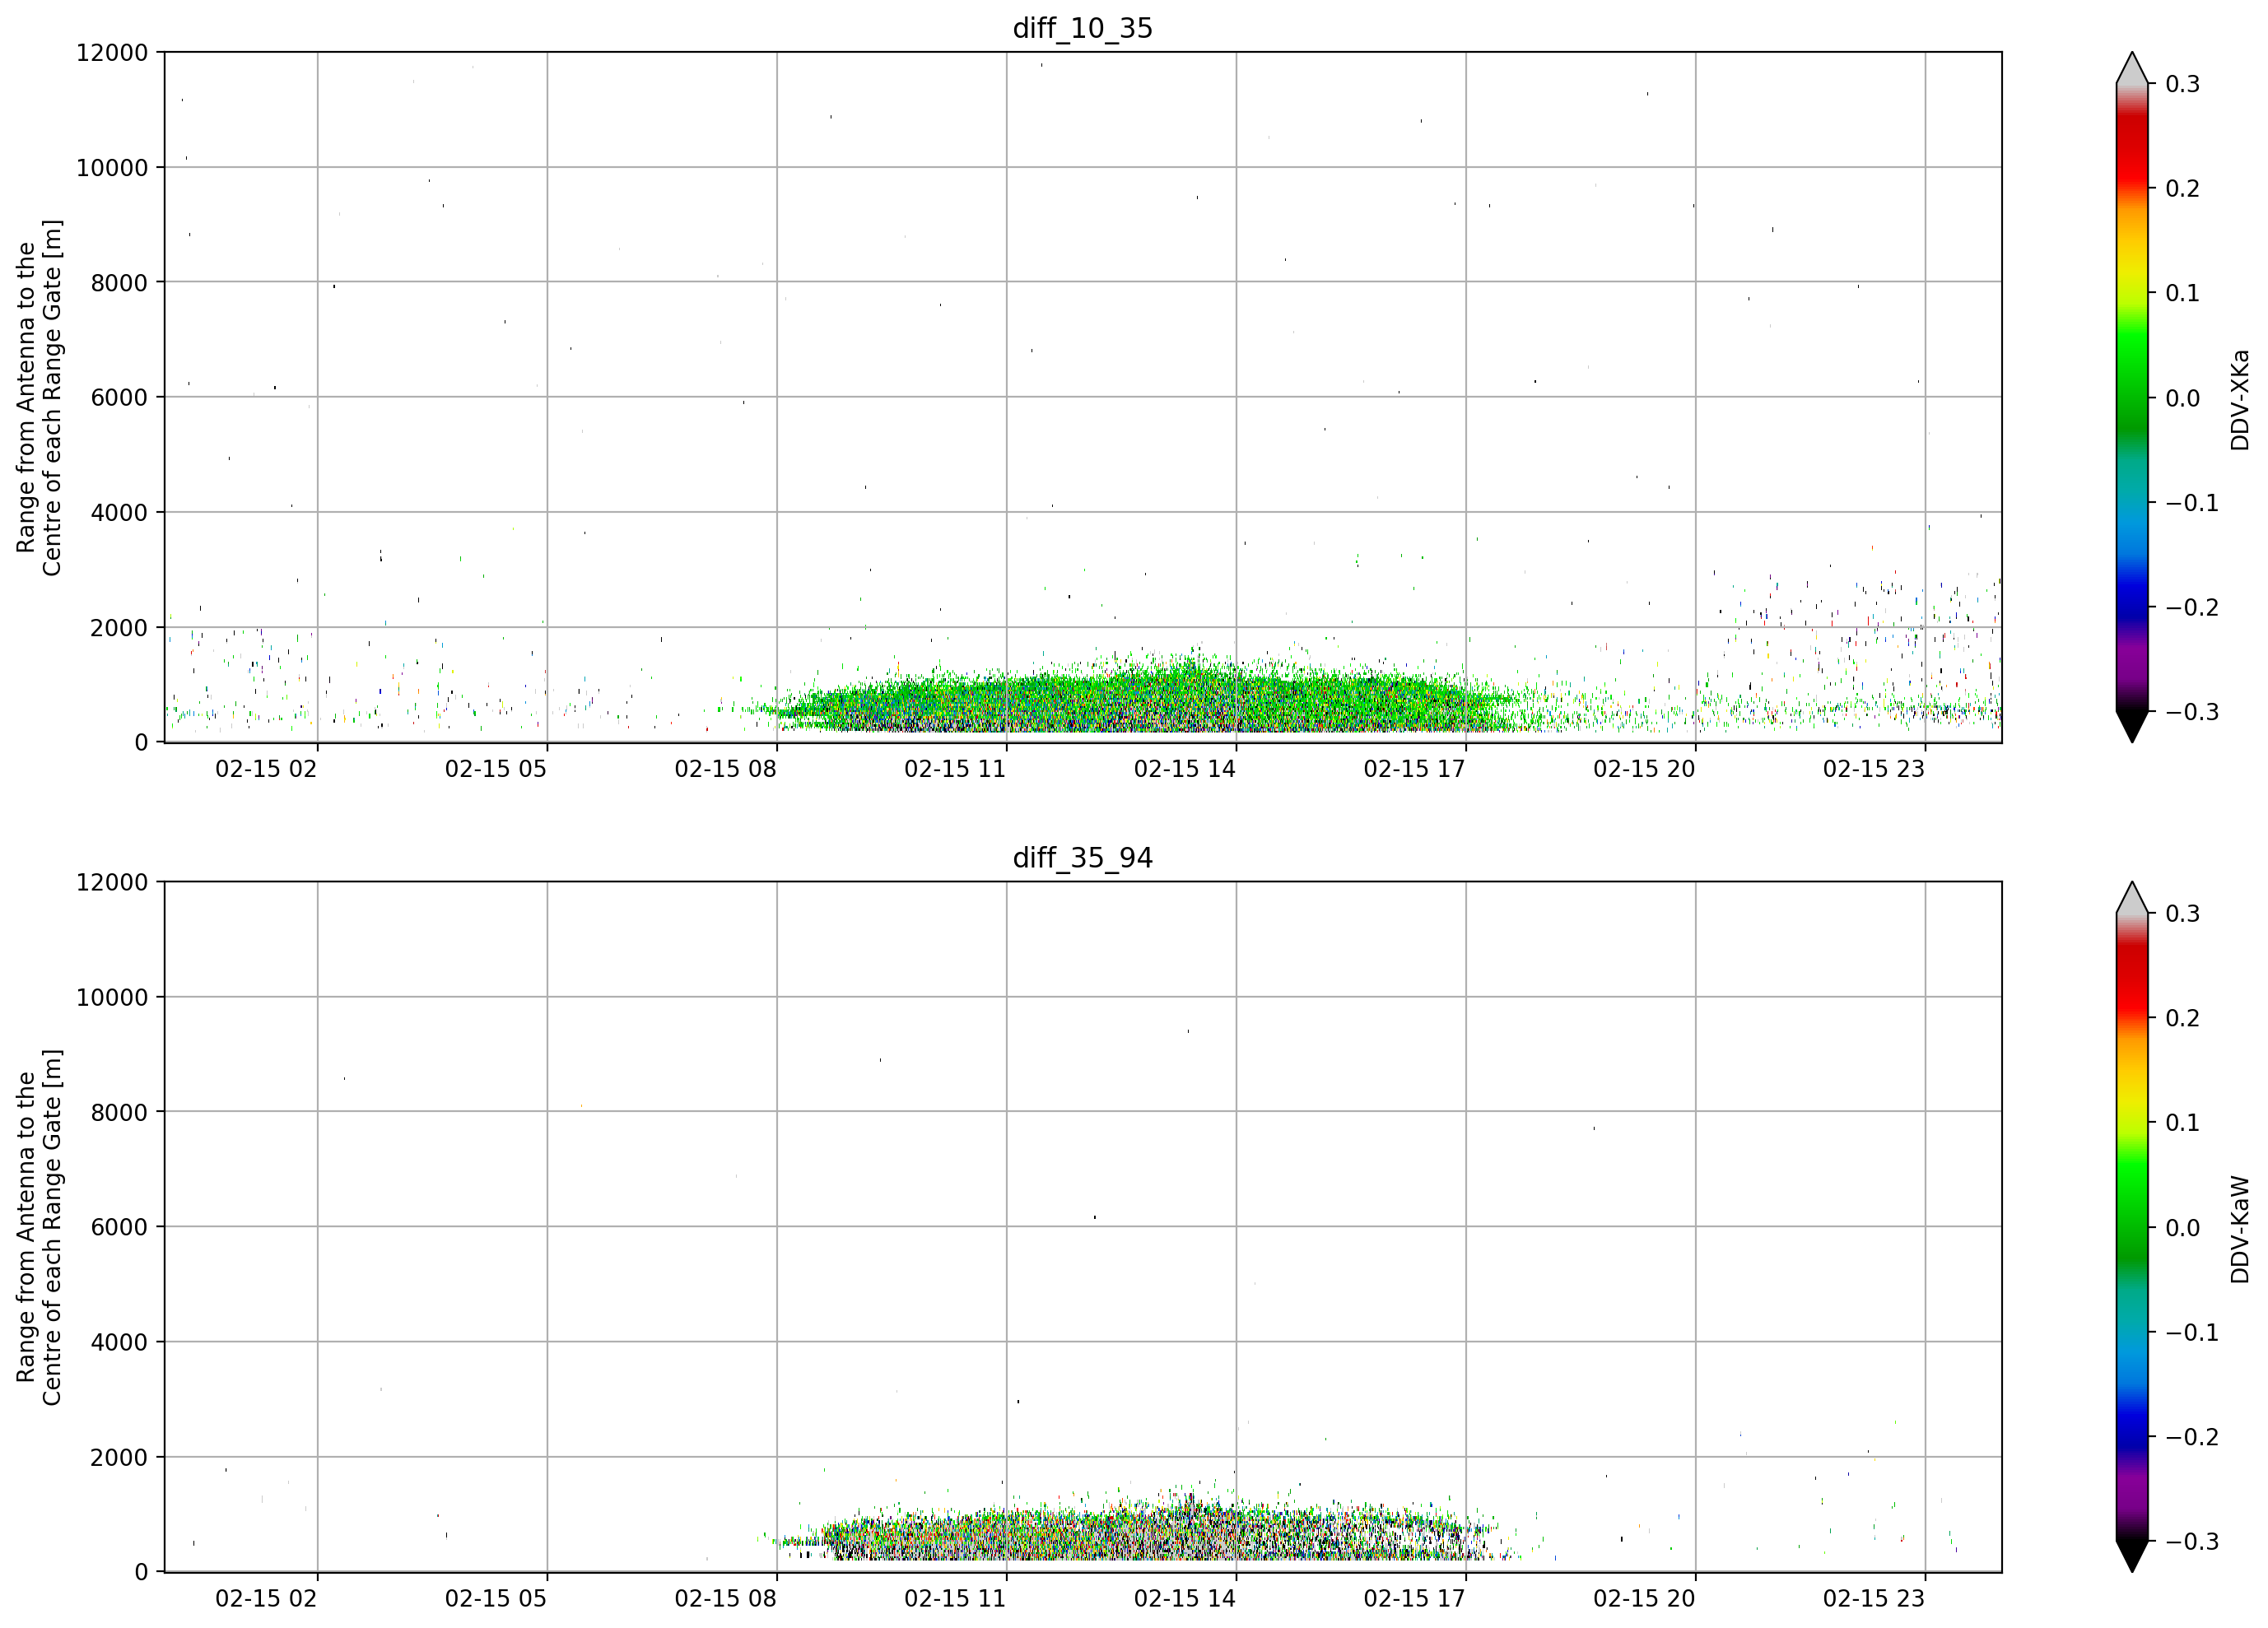Click the 02-15 23 x-tick under the diff_35_94 plot
Image resolution: width=2268 pixels, height=1628 pixels.
pos(1874,1599)
